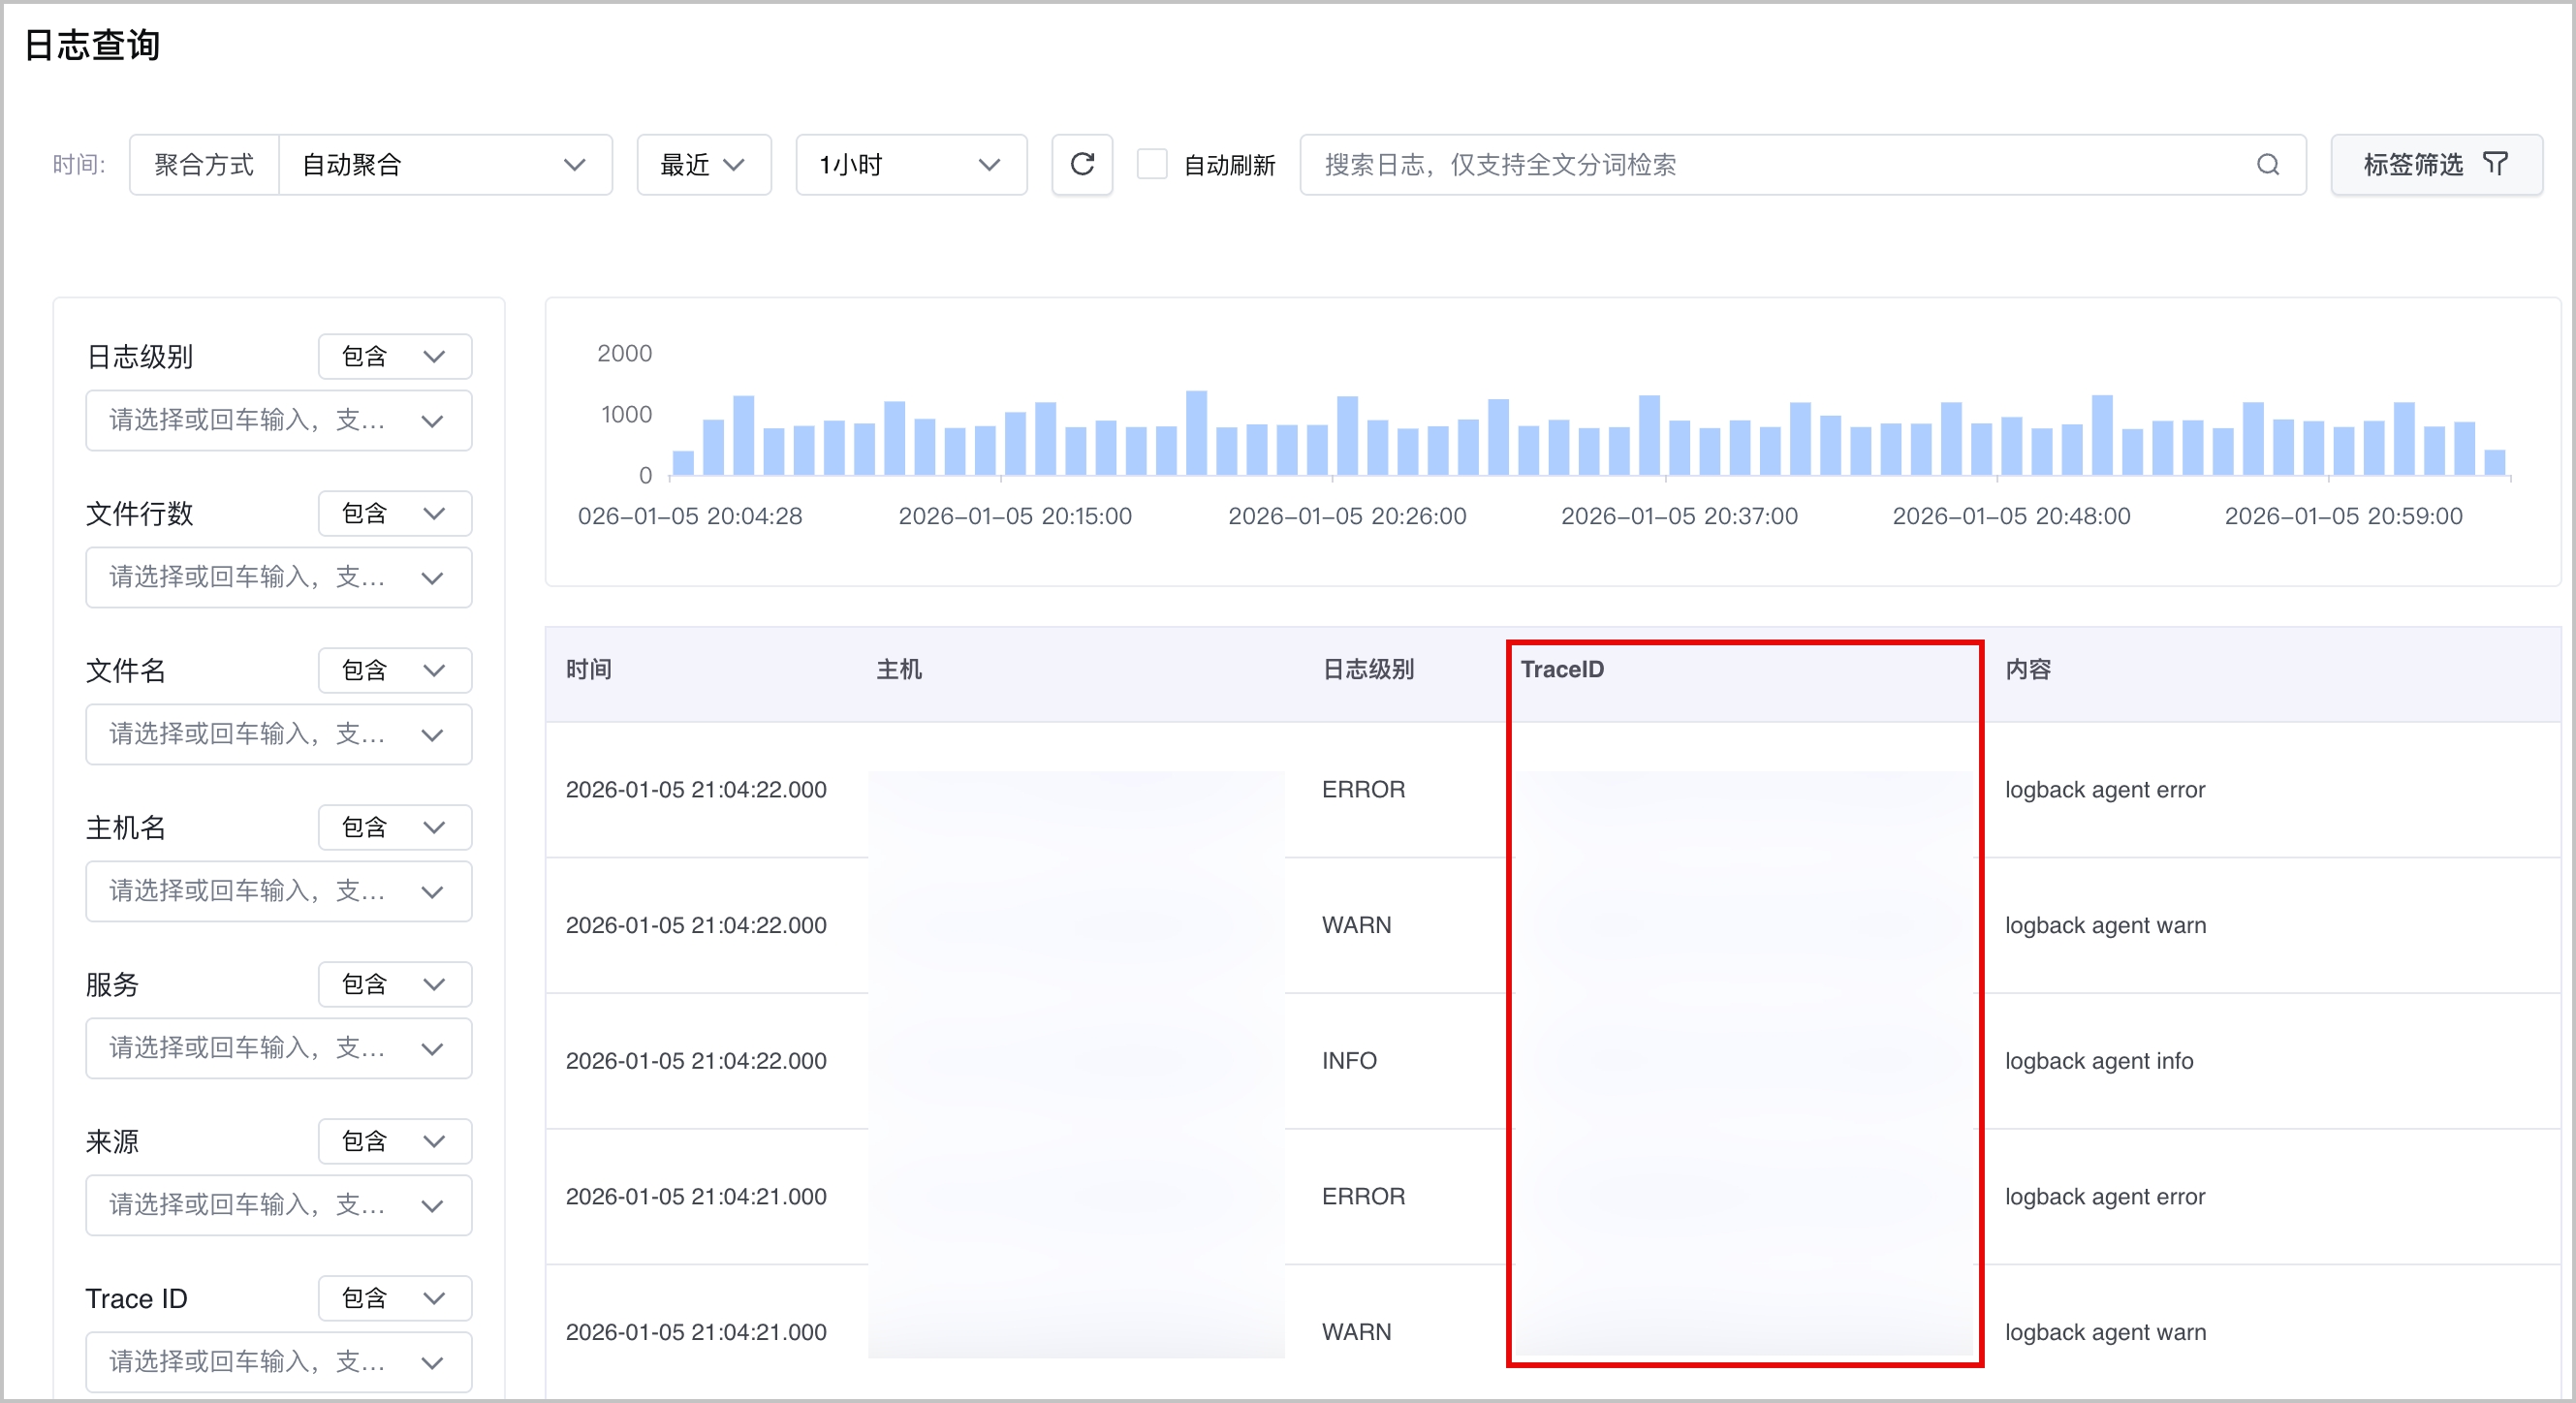Expand the 主机名 value selector

pyautogui.click(x=279, y=891)
